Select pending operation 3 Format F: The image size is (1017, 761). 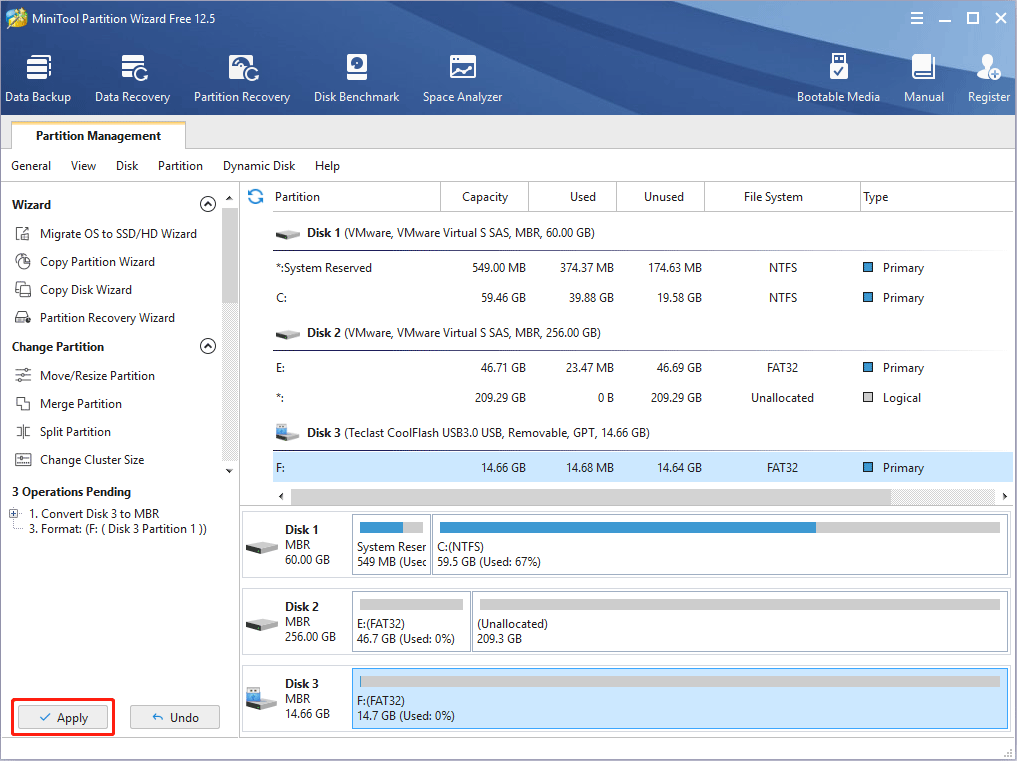tap(117, 529)
